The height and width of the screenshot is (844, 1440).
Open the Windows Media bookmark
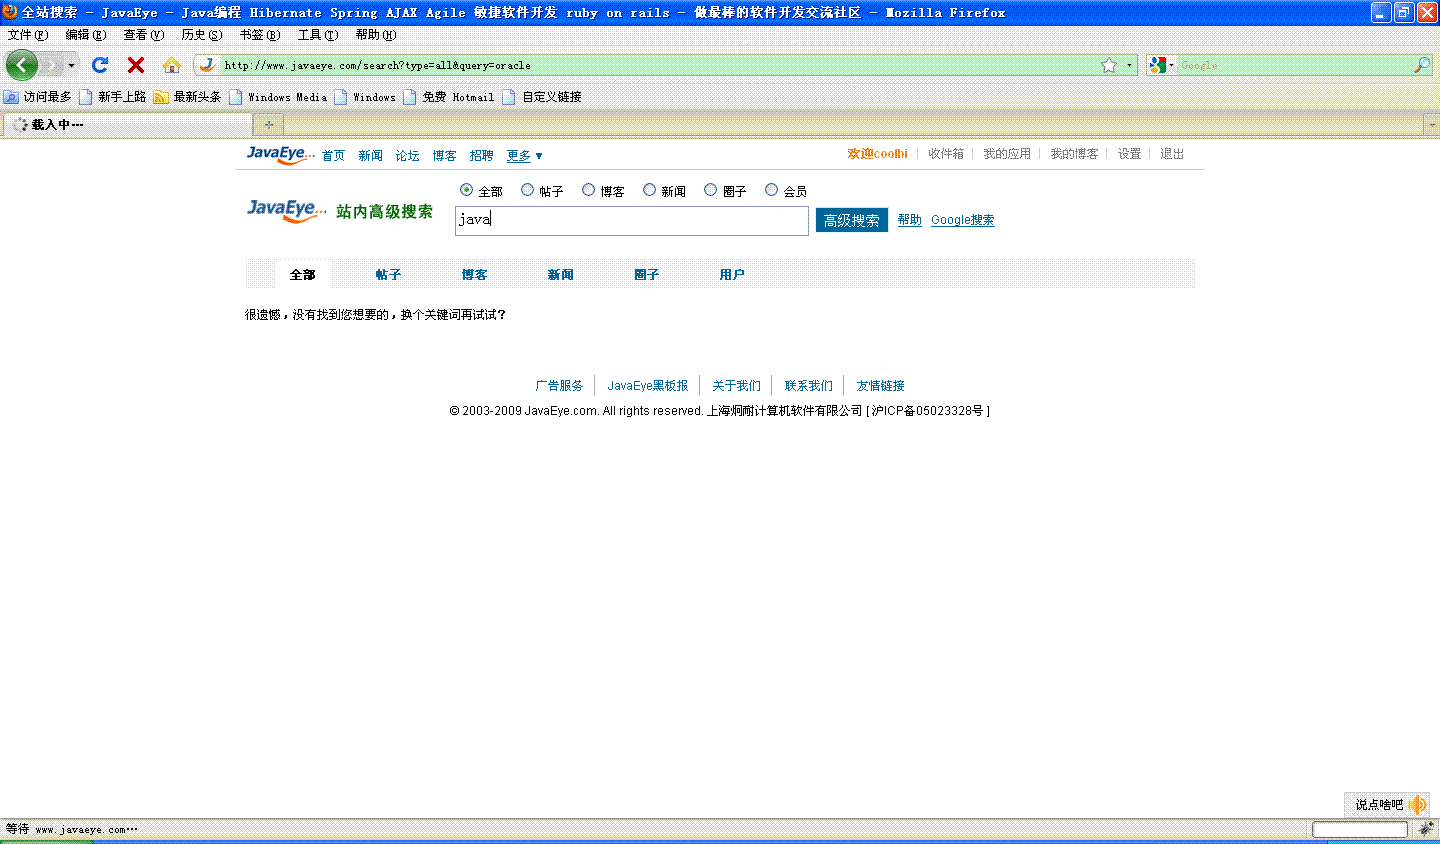click(279, 97)
